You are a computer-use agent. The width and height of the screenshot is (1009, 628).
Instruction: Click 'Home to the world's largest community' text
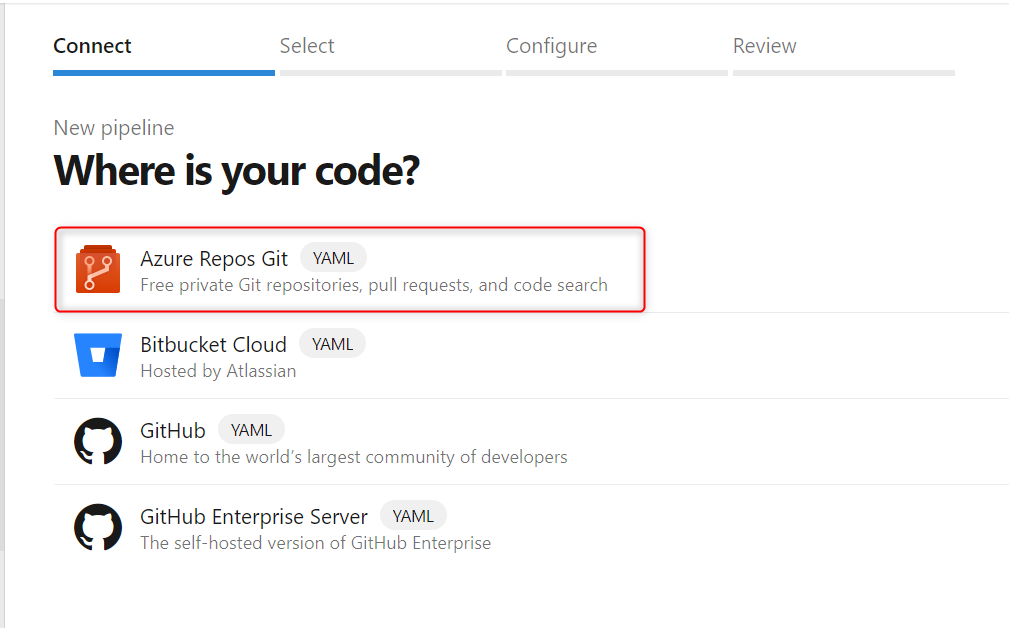coord(353,457)
